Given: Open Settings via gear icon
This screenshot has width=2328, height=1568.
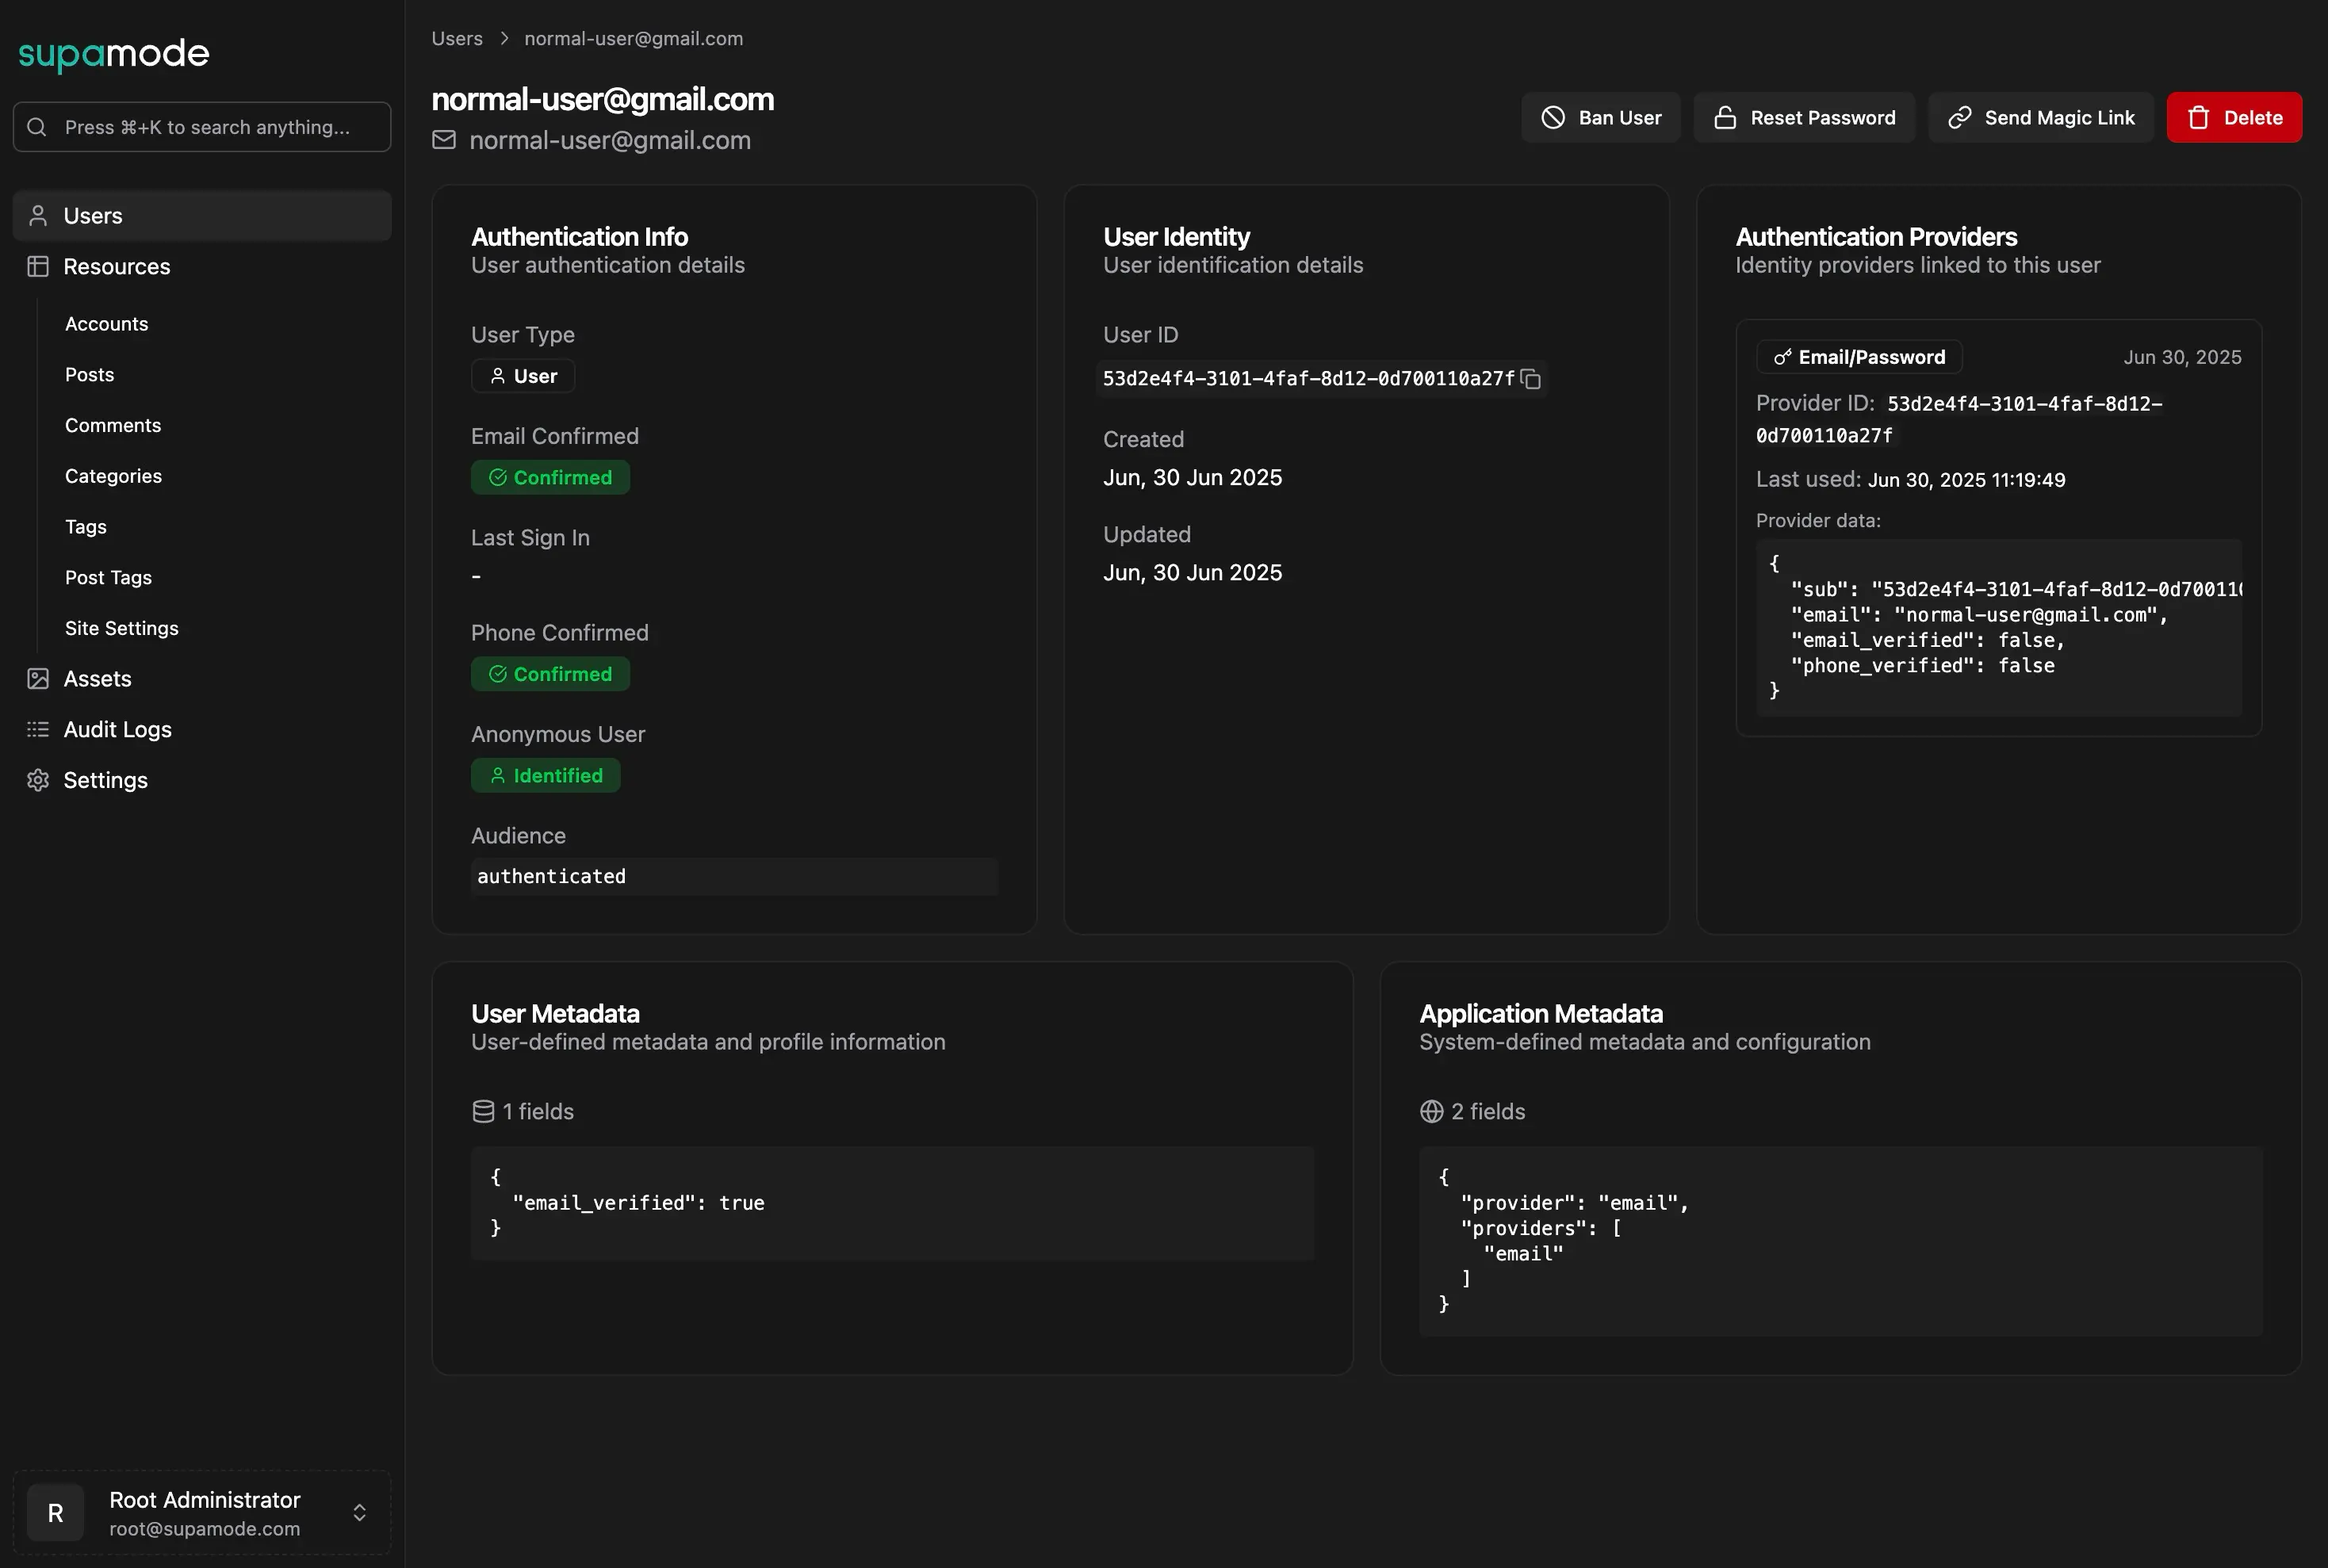Looking at the screenshot, I should pos(38,780).
